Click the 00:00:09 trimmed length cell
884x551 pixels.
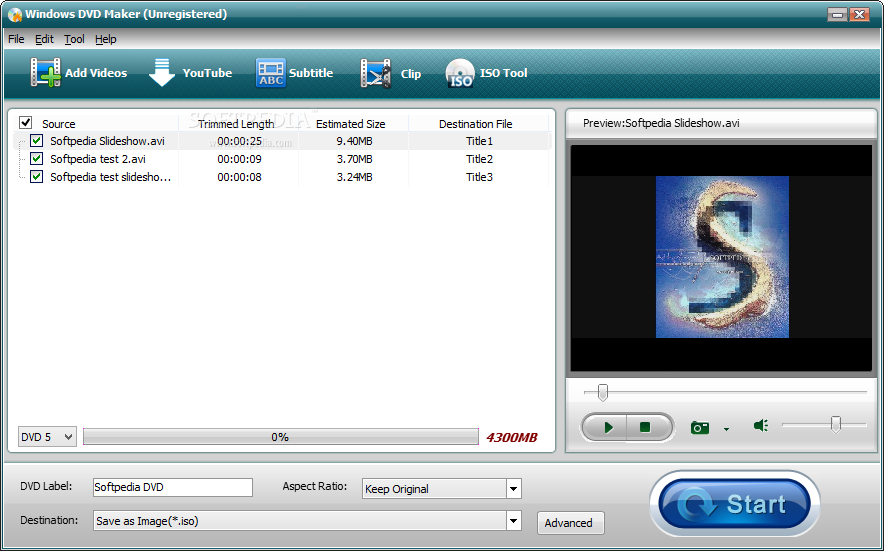click(240, 159)
